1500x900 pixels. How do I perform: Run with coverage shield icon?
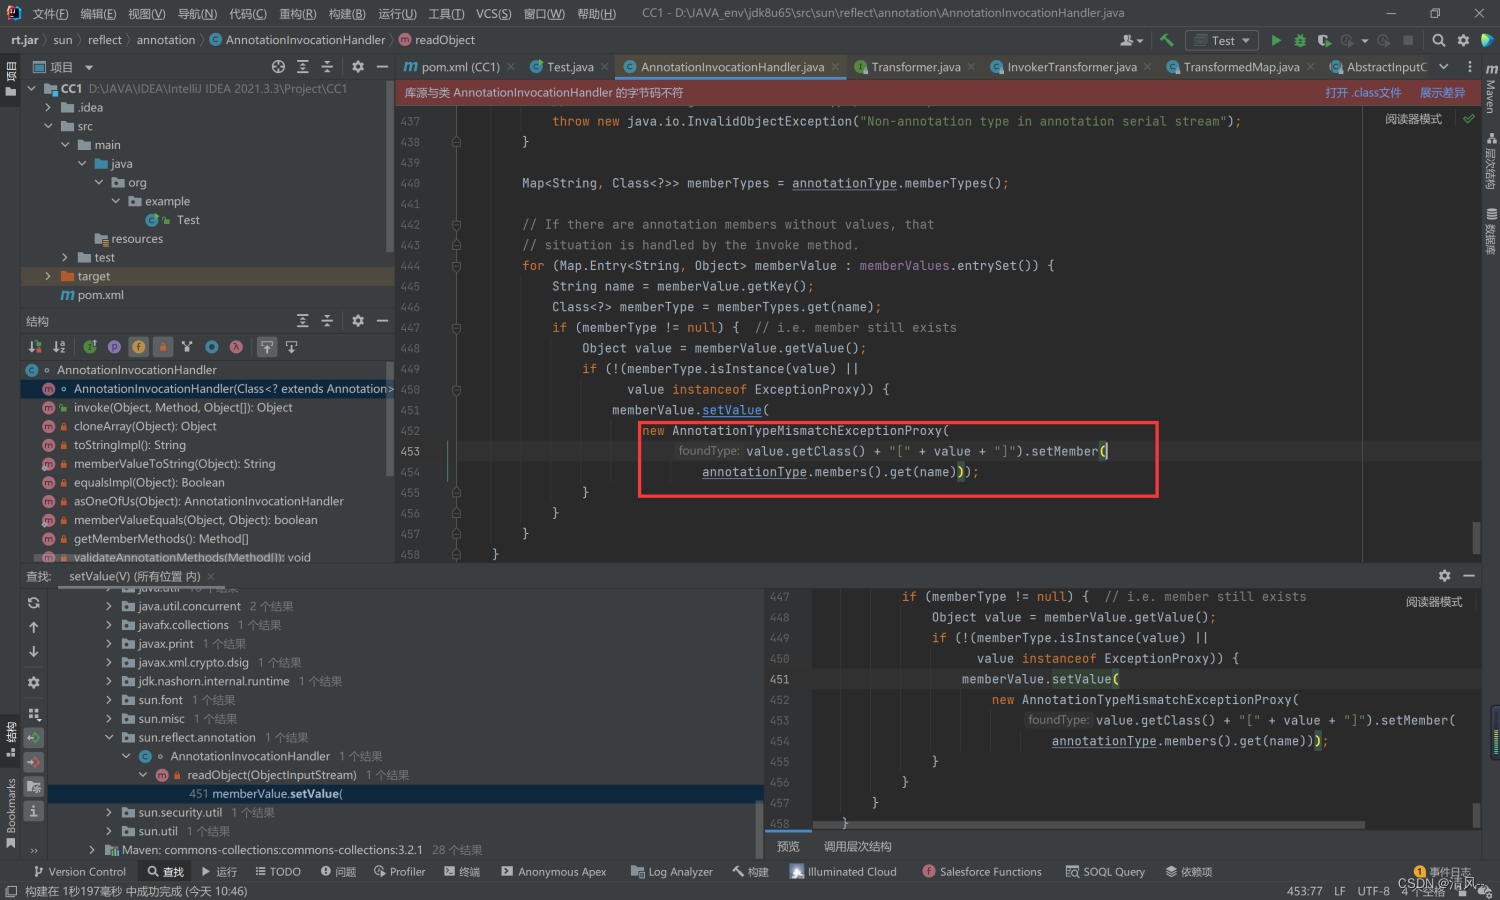(1324, 41)
